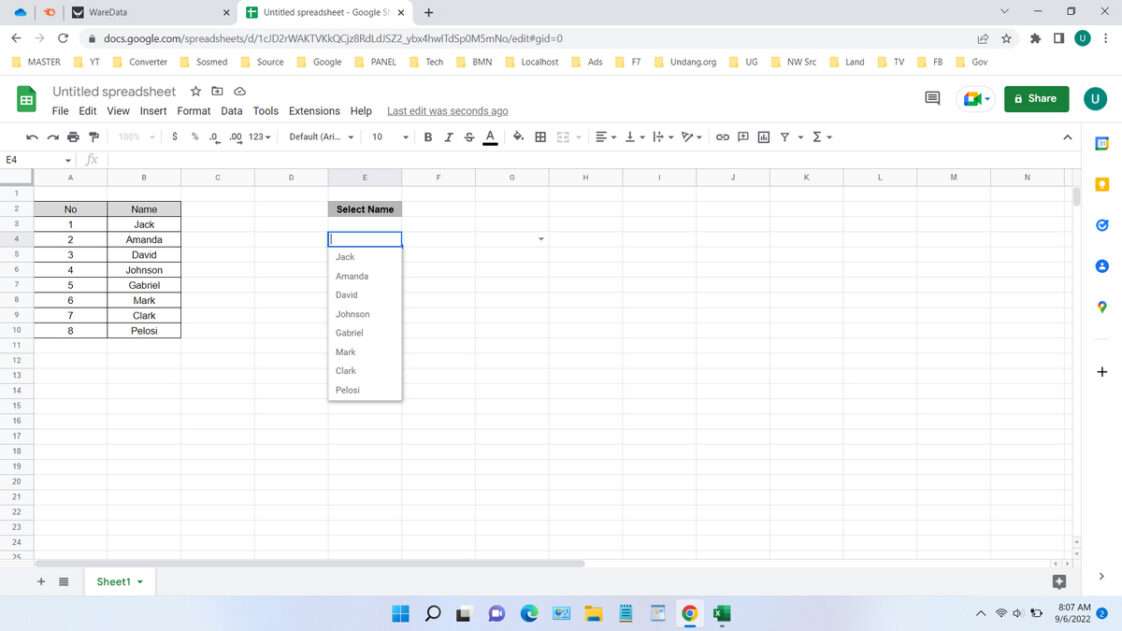Open the filter creation tool
The width and height of the screenshot is (1122, 631).
click(x=786, y=137)
